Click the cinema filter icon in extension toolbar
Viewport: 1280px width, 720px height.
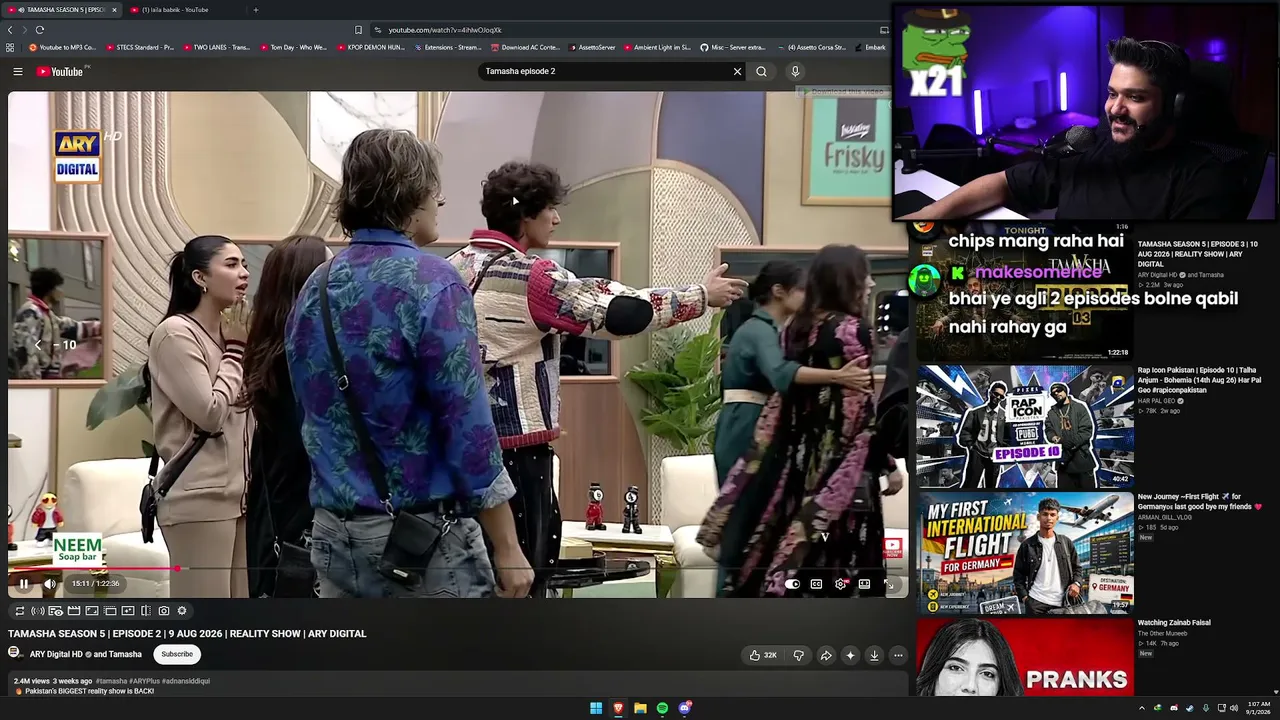[x=55, y=611]
